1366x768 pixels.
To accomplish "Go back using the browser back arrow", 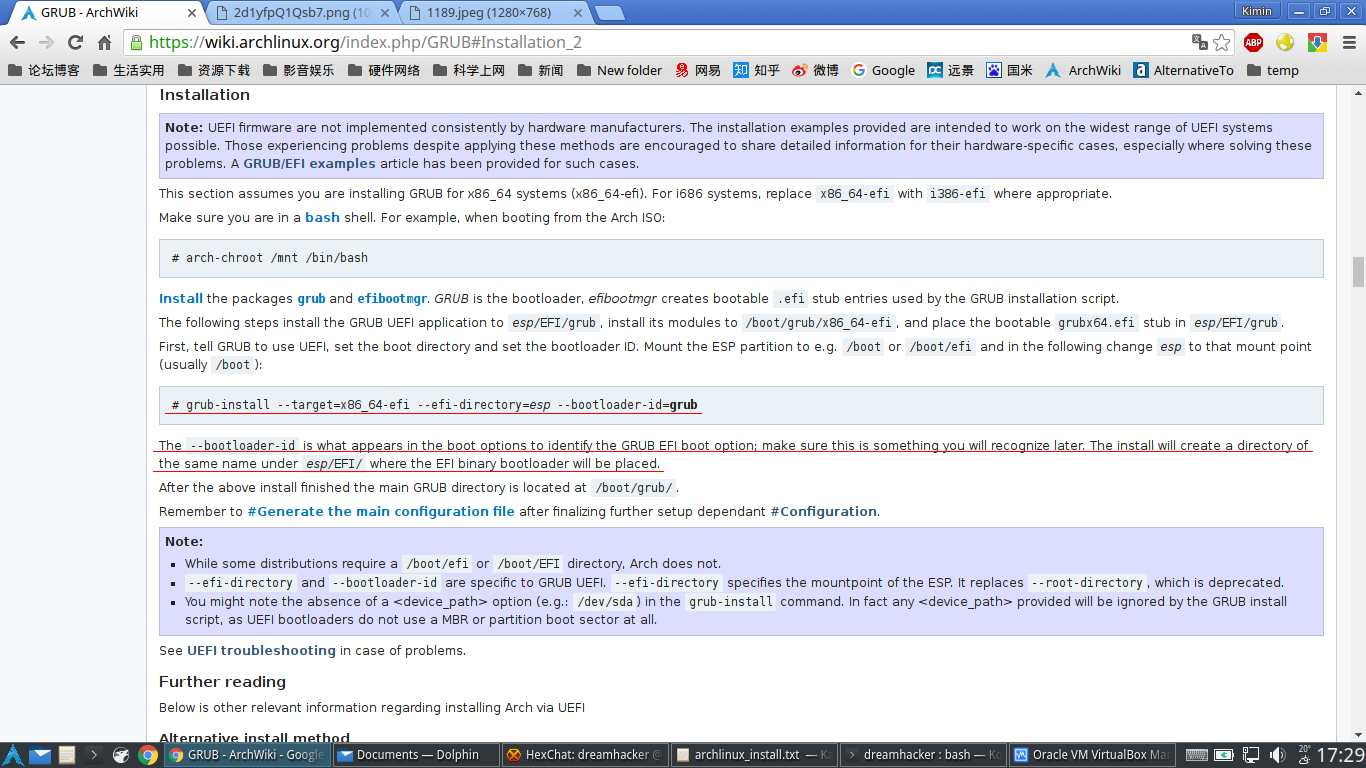I will (x=17, y=42).
